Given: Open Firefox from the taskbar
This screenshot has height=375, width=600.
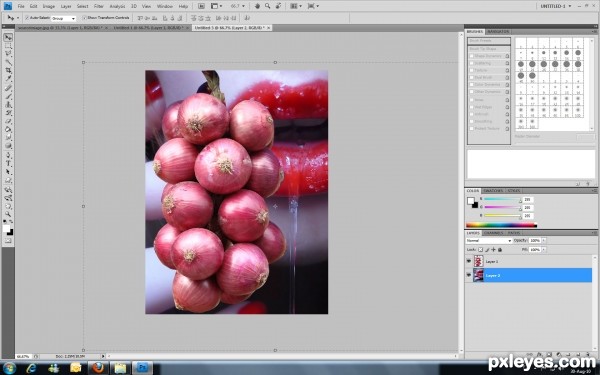Looking at the screenshot, I should [98, 368].
